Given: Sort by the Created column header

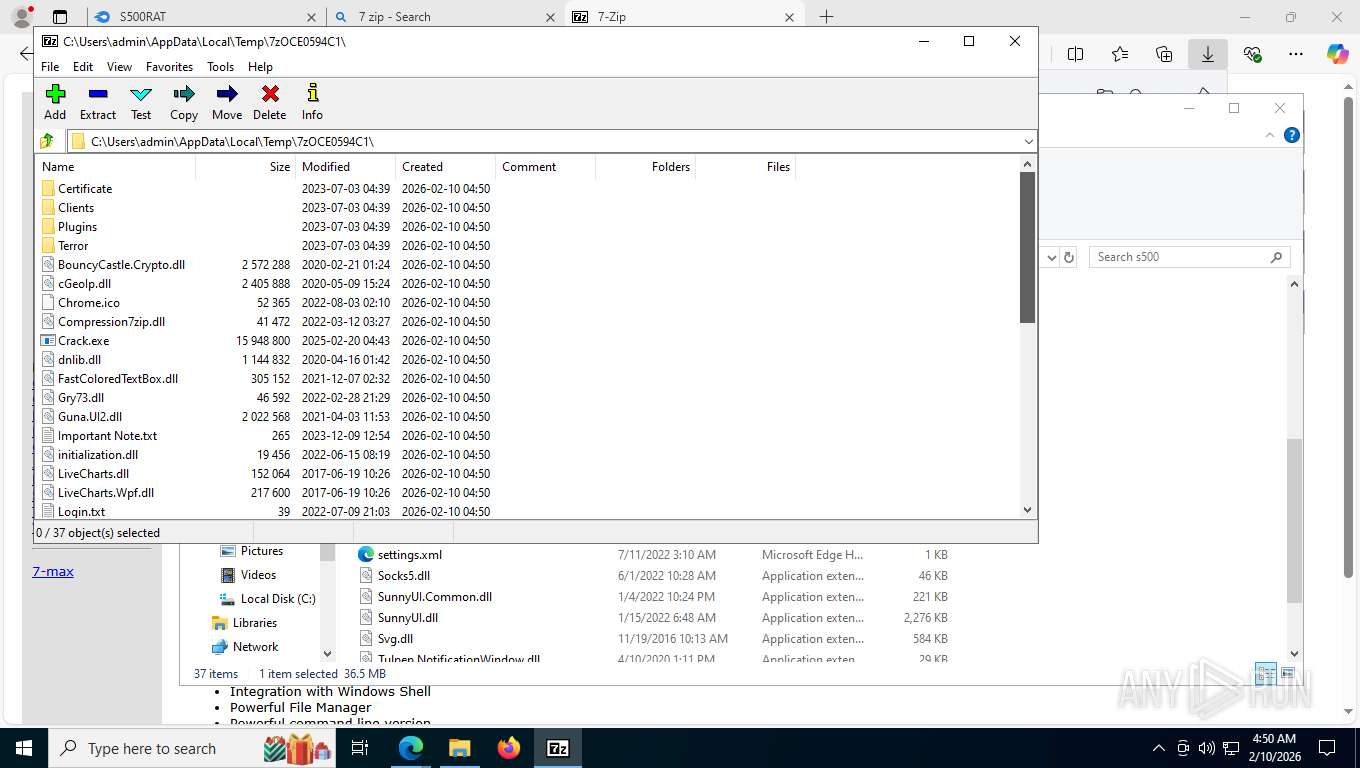Looking at the screenshot, I should point(445,167).
